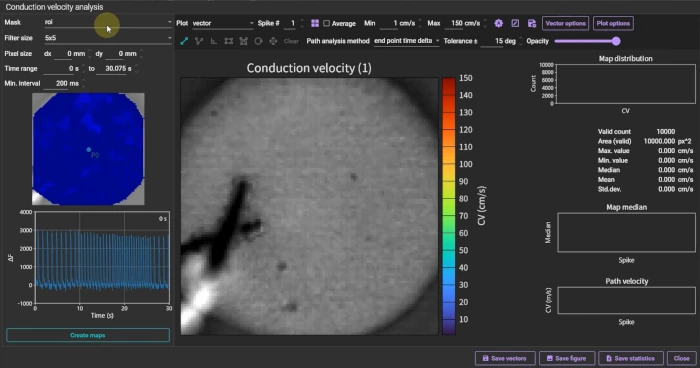
Task: Click the Create maps button
Action: (x=88, y=335)
